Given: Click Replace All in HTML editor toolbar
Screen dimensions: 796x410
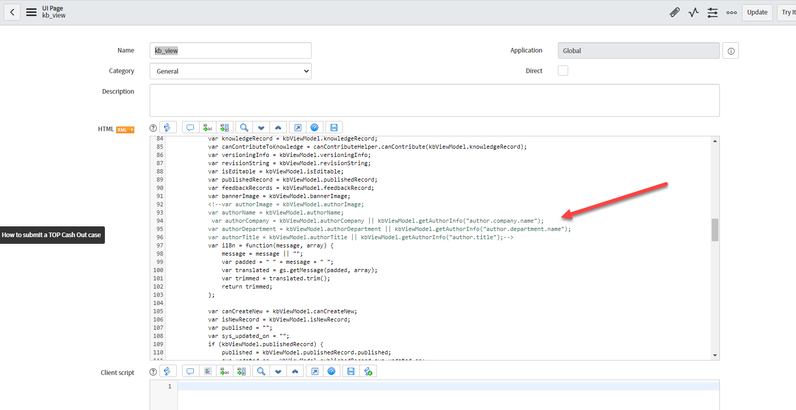Looking at the screenshot, I should [225, 128].
